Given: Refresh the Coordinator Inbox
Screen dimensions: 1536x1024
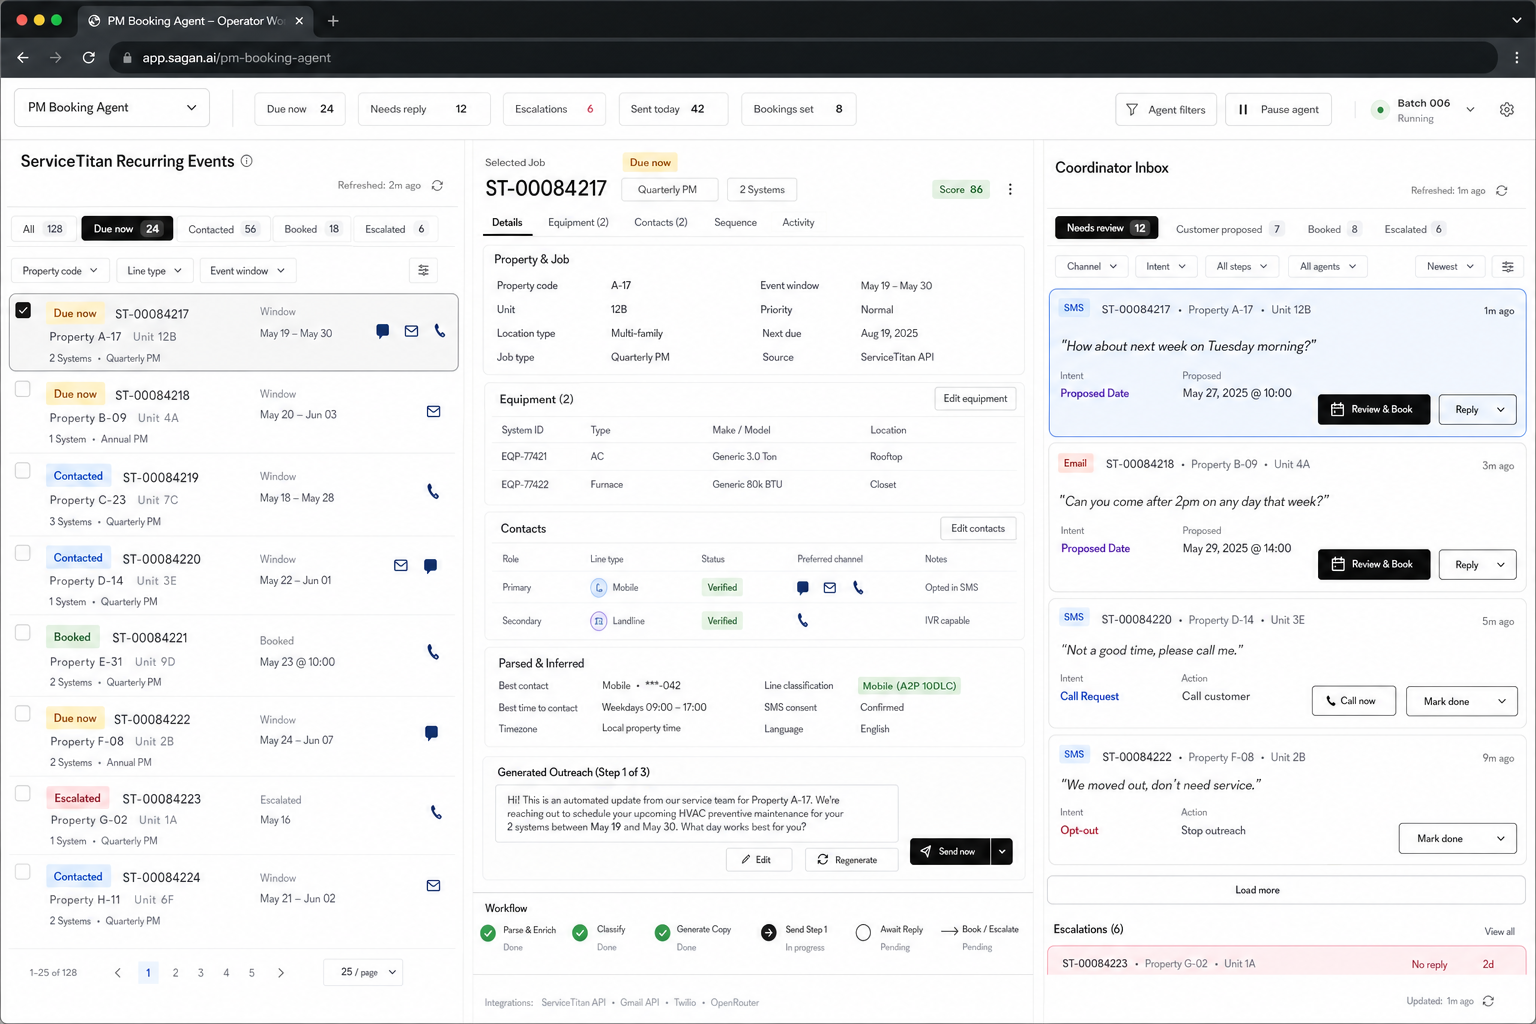Looking at the screenshot, I should click(x=1501, y=191).
